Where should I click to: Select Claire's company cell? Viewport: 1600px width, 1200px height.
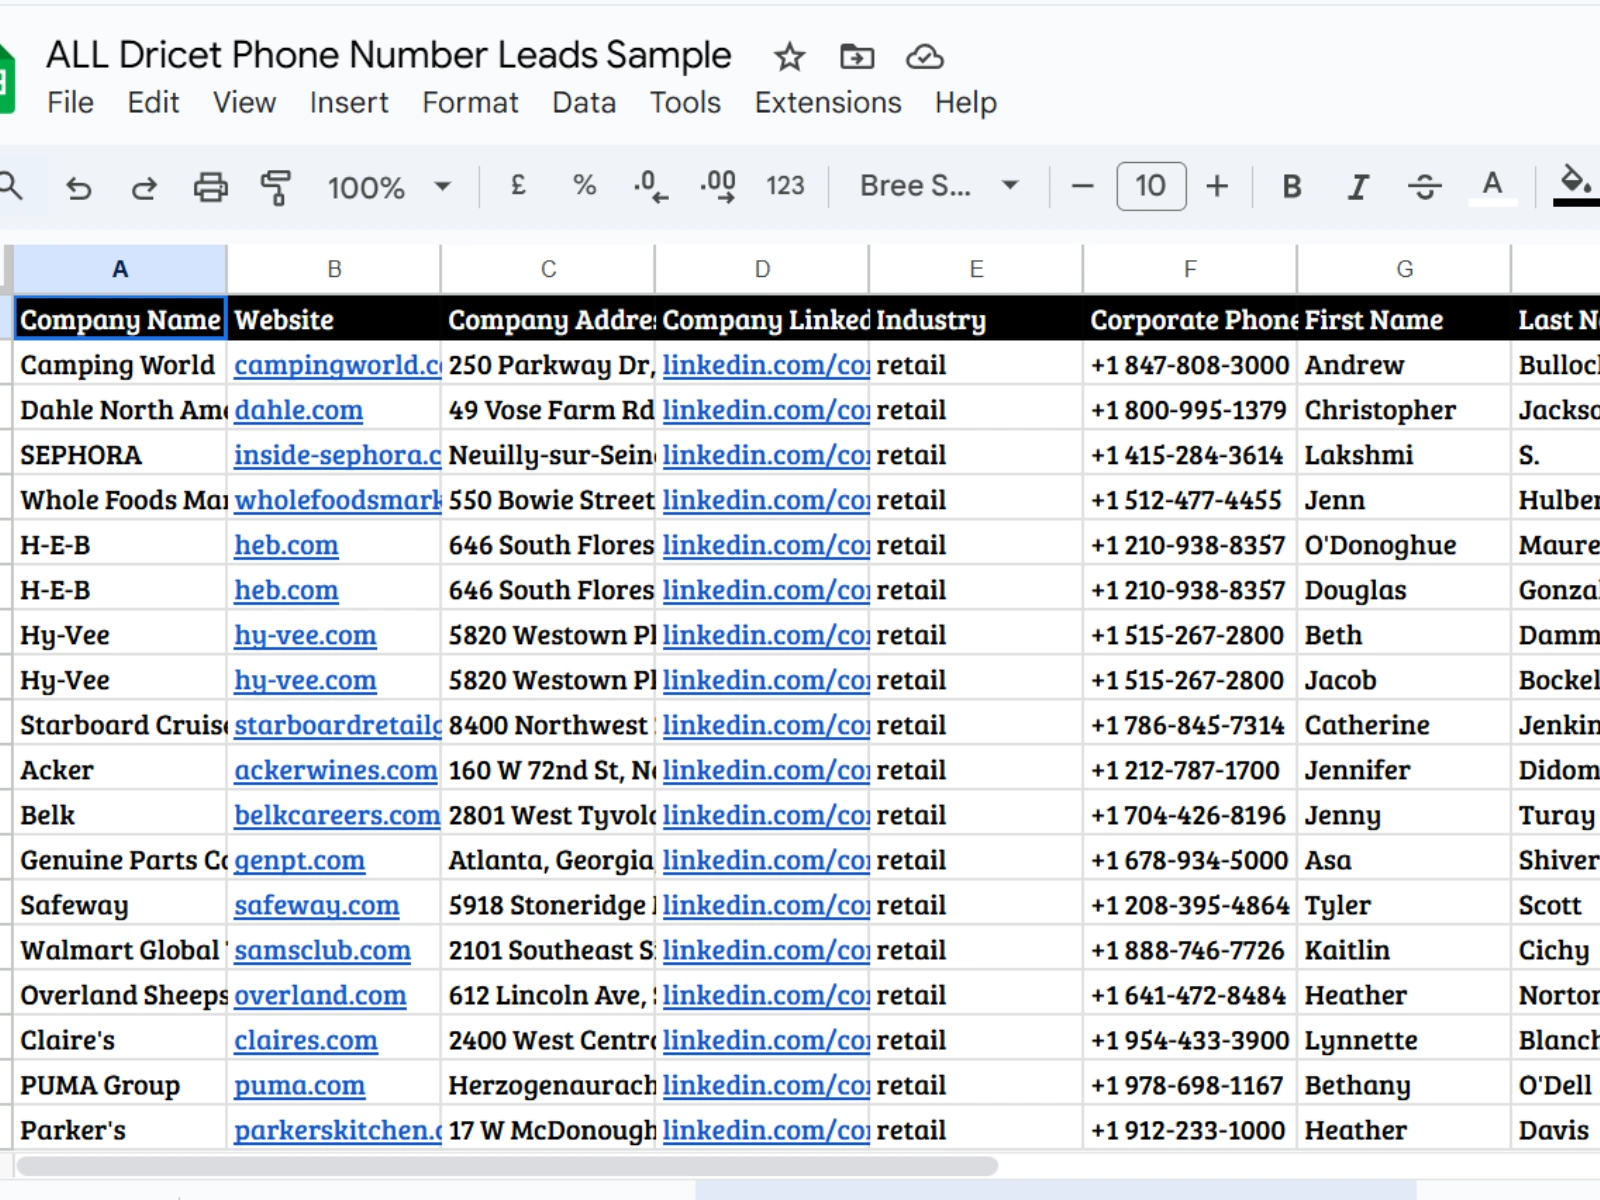[120, 1041]
